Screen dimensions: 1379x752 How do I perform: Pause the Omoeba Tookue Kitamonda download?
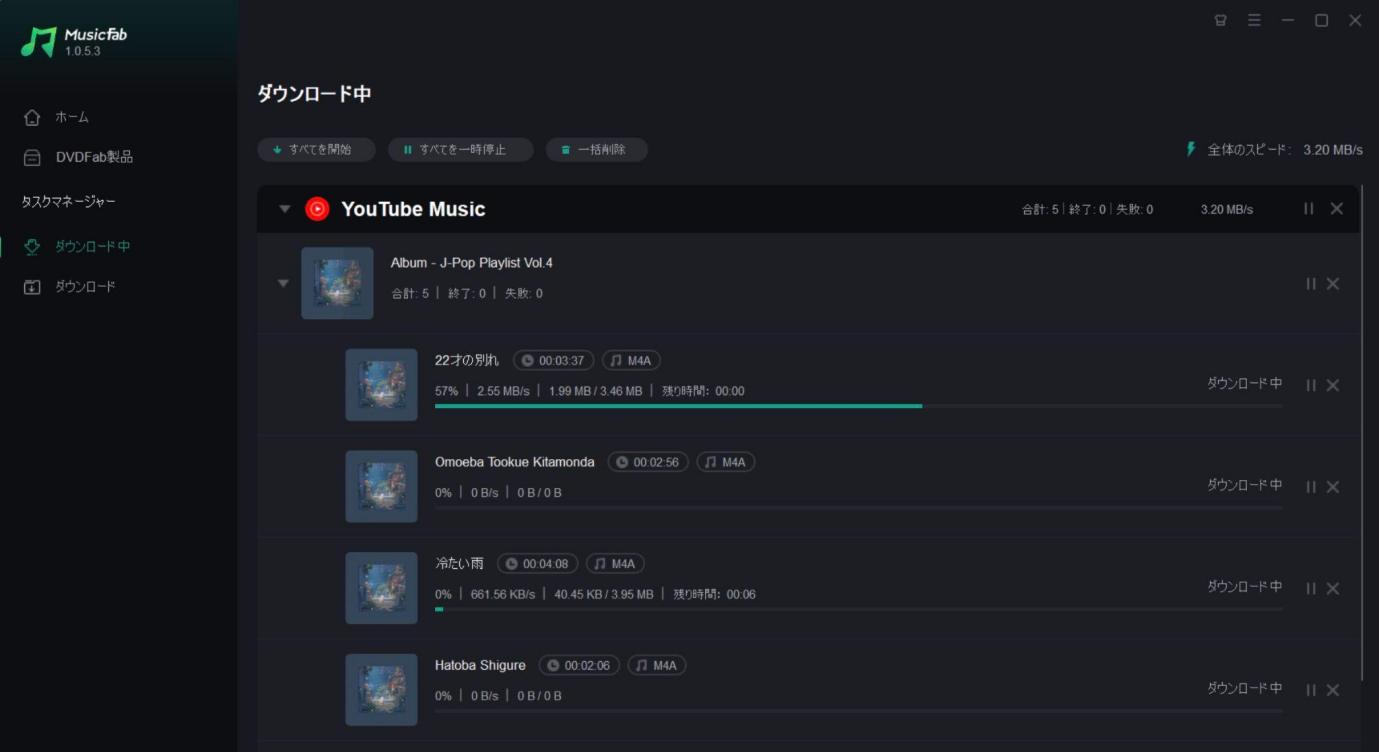(x=1311, y=487)
